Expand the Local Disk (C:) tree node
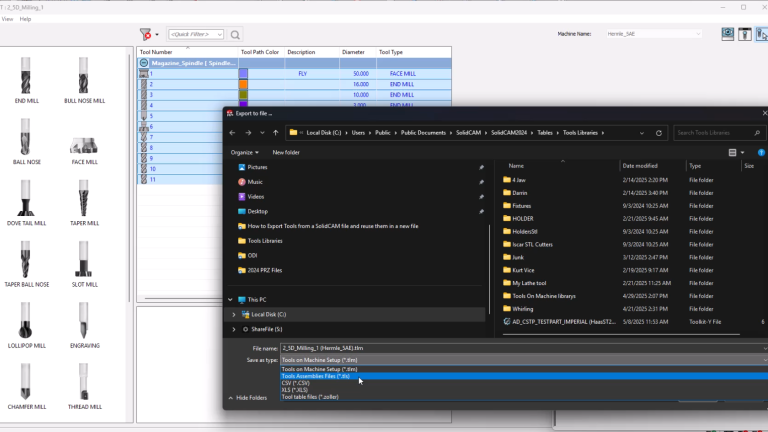Image resolution: width=768 pixels, height=432 pixels. (234, 314)
